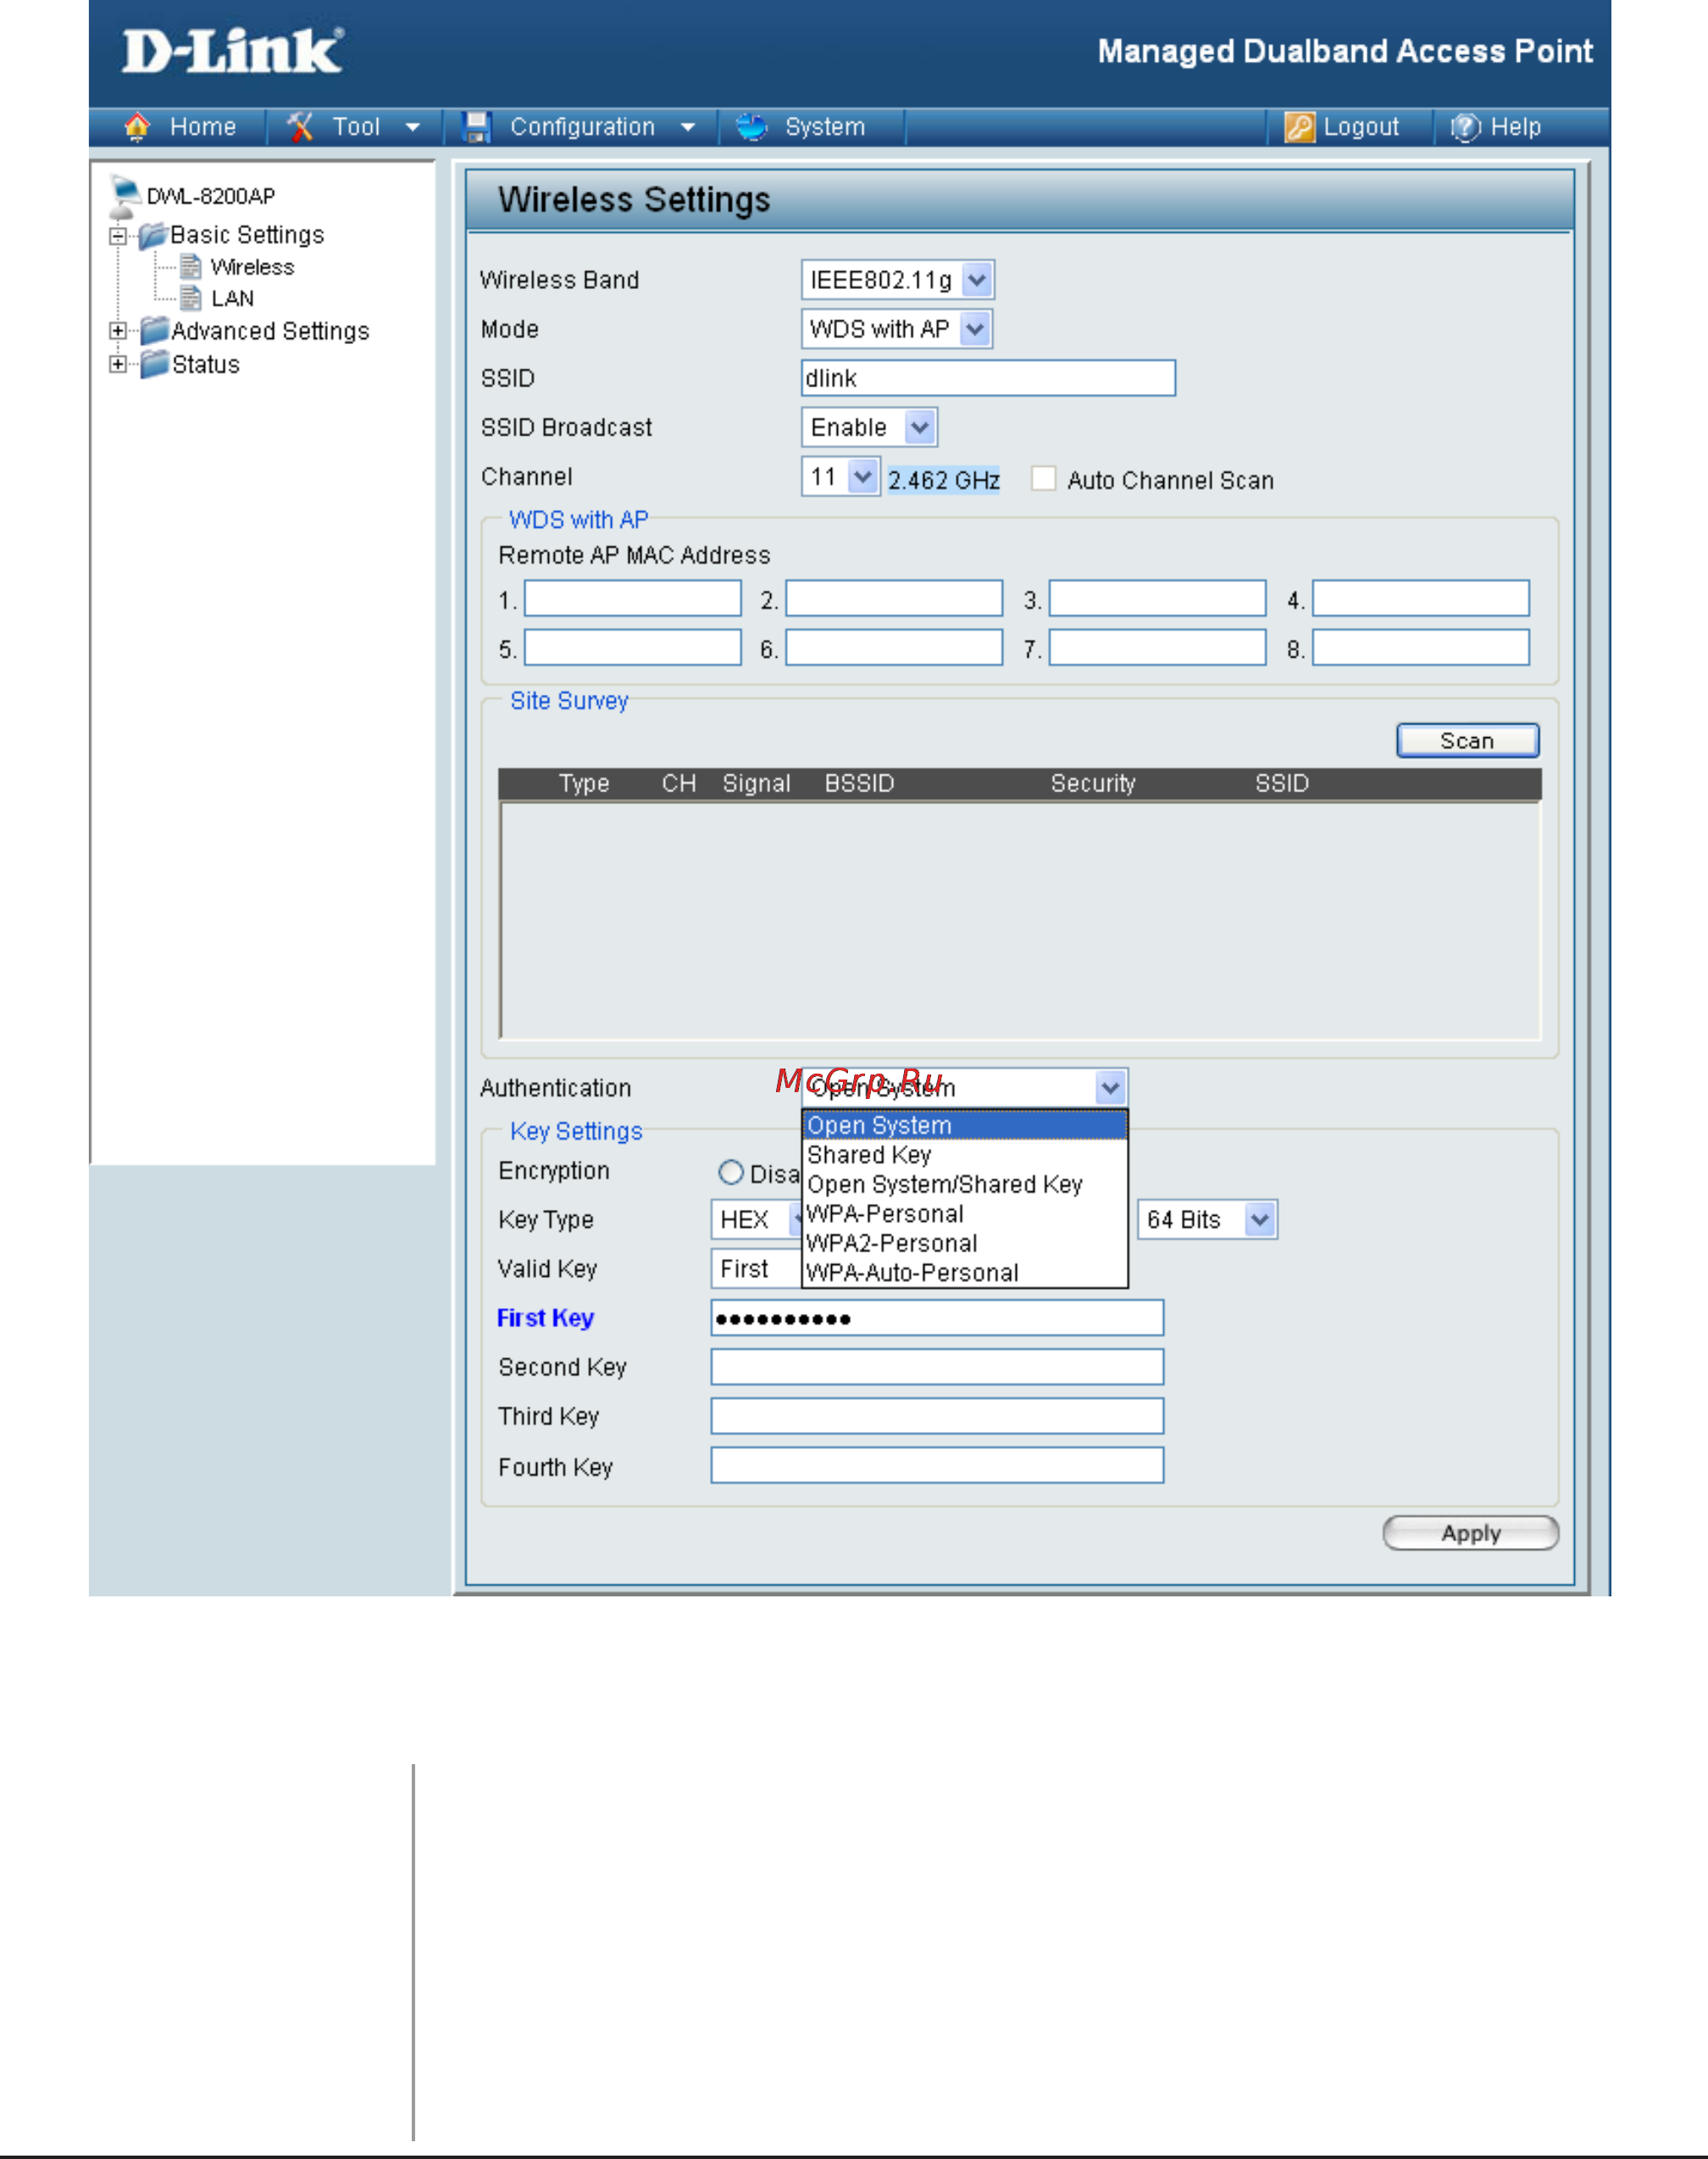The height and width of the screenshot is (2159, 1708).
Task: Open the Wireless Band dropdown
Action: (x=897, y=280)
